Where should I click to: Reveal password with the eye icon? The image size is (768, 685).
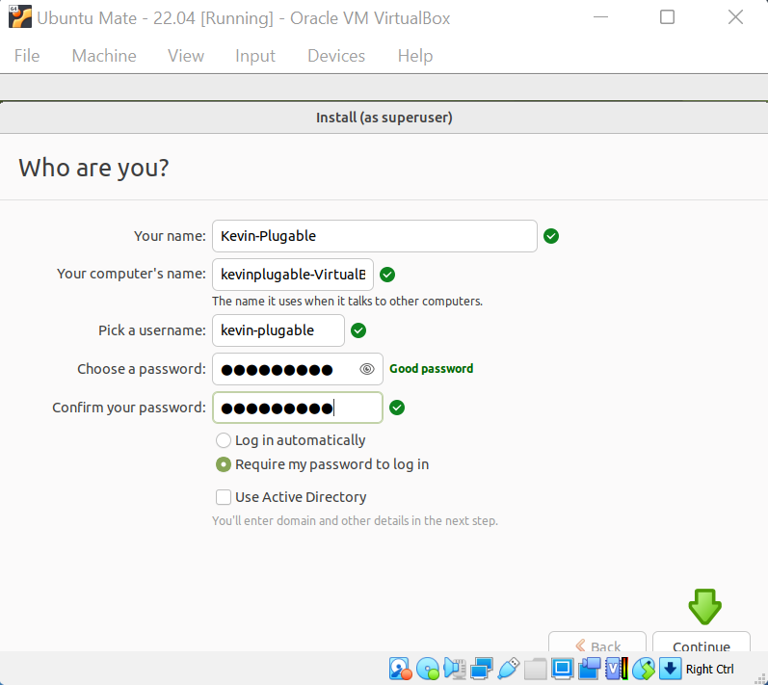click(367, 369)
